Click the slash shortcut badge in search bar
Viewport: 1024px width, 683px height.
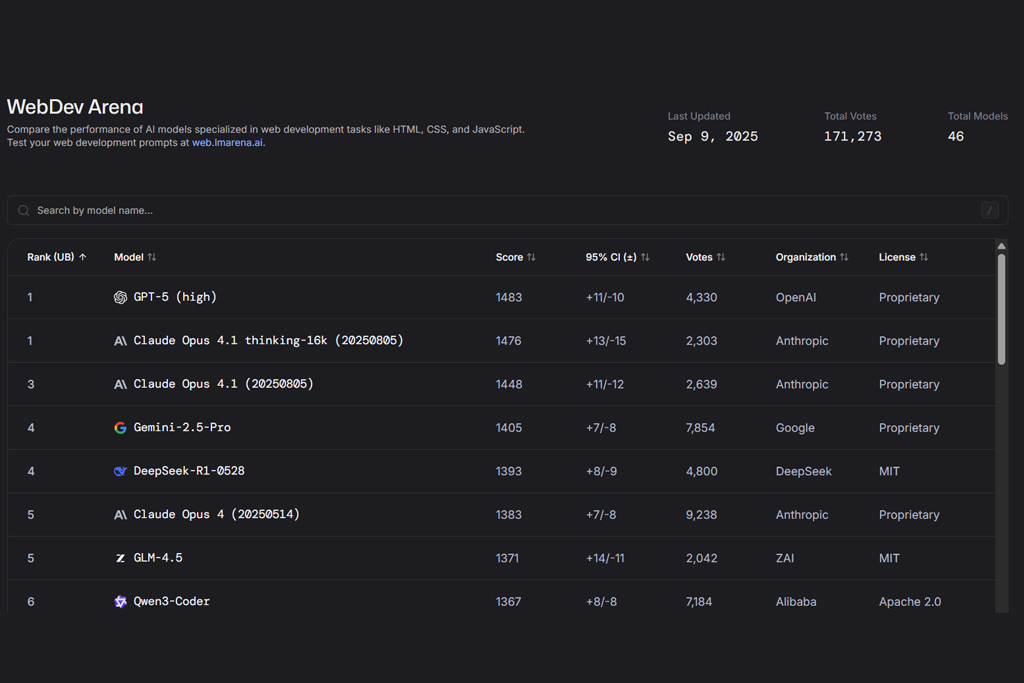coord(989,210)
